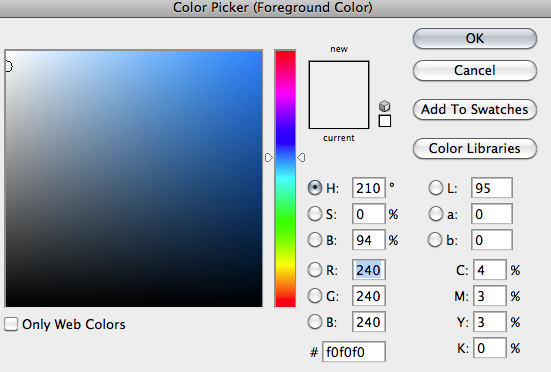Click the OK button
The width and height of the screenshot is (551, 372).
(x=475, y=38)
